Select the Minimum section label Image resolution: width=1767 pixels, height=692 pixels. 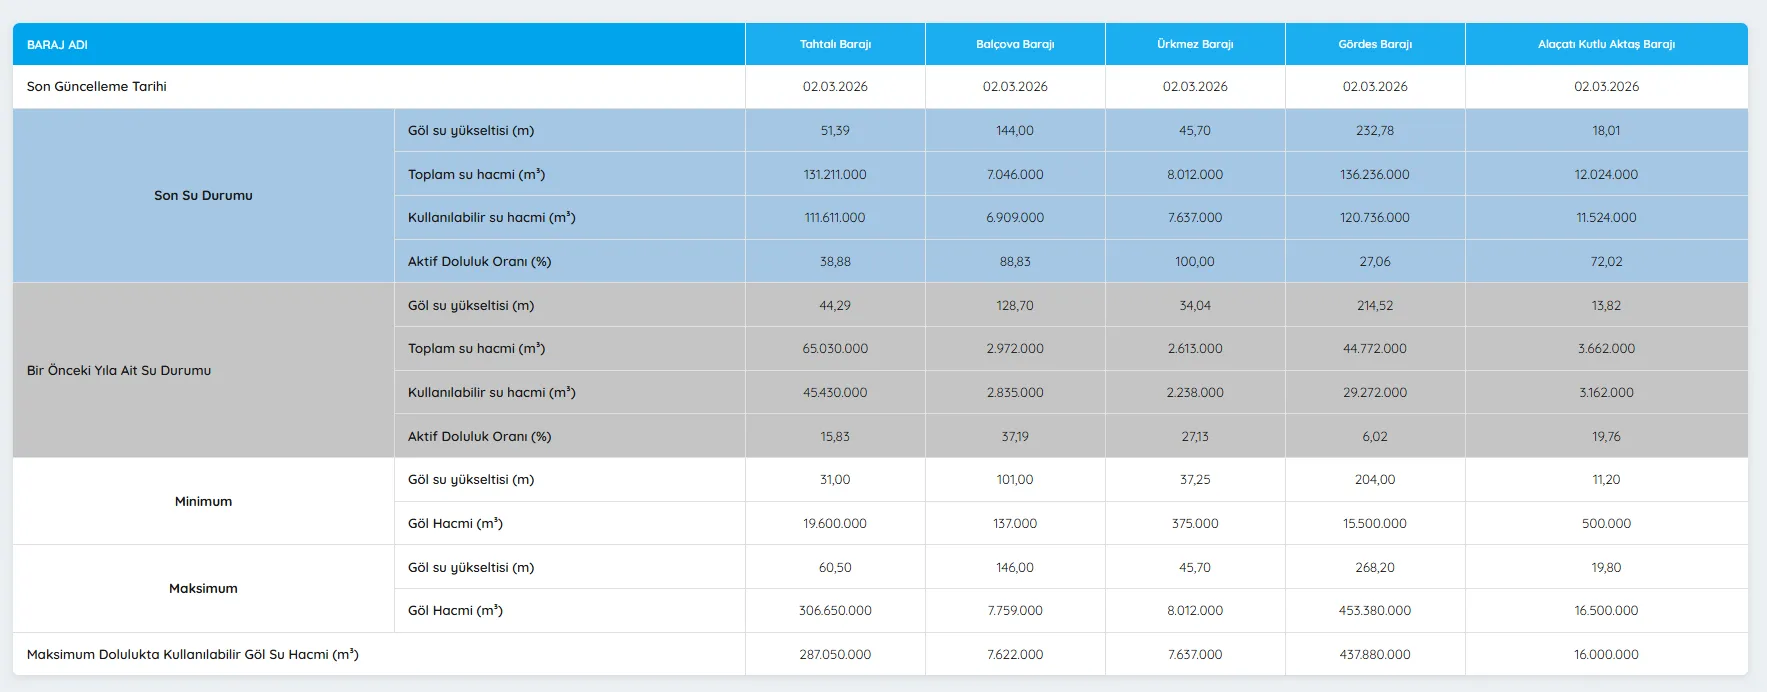click(x=203, y=501)
